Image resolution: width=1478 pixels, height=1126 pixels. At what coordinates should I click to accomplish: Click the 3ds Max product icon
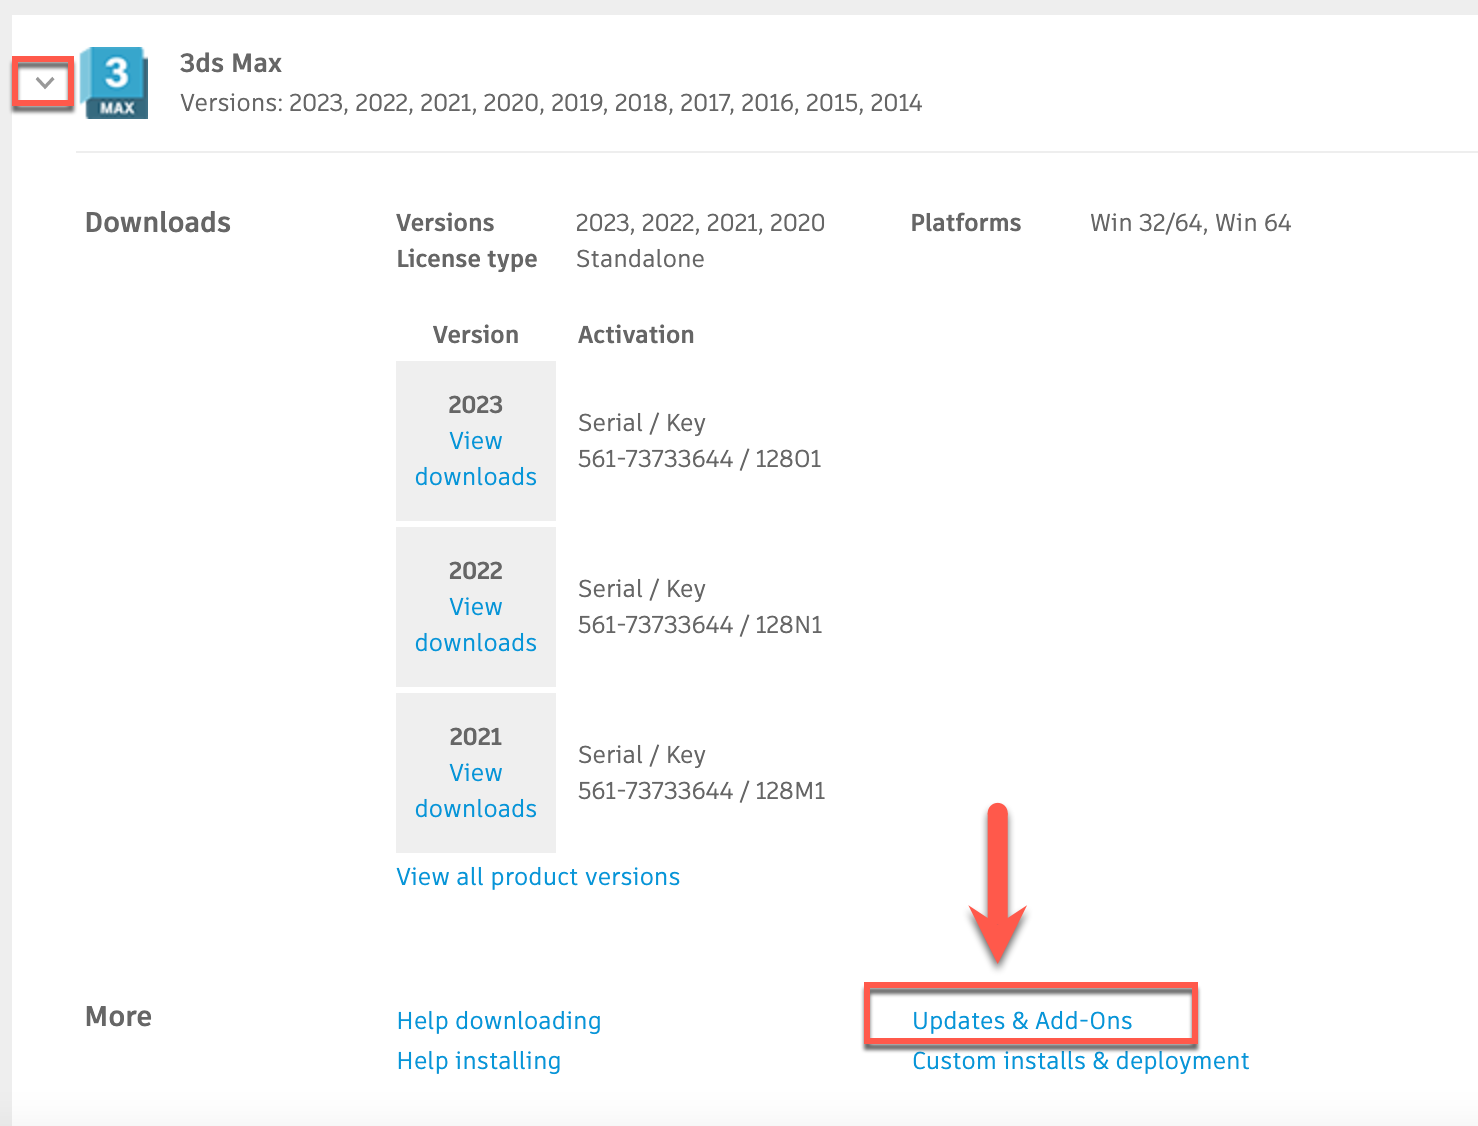pyautogui.click(x=115, y=83)
